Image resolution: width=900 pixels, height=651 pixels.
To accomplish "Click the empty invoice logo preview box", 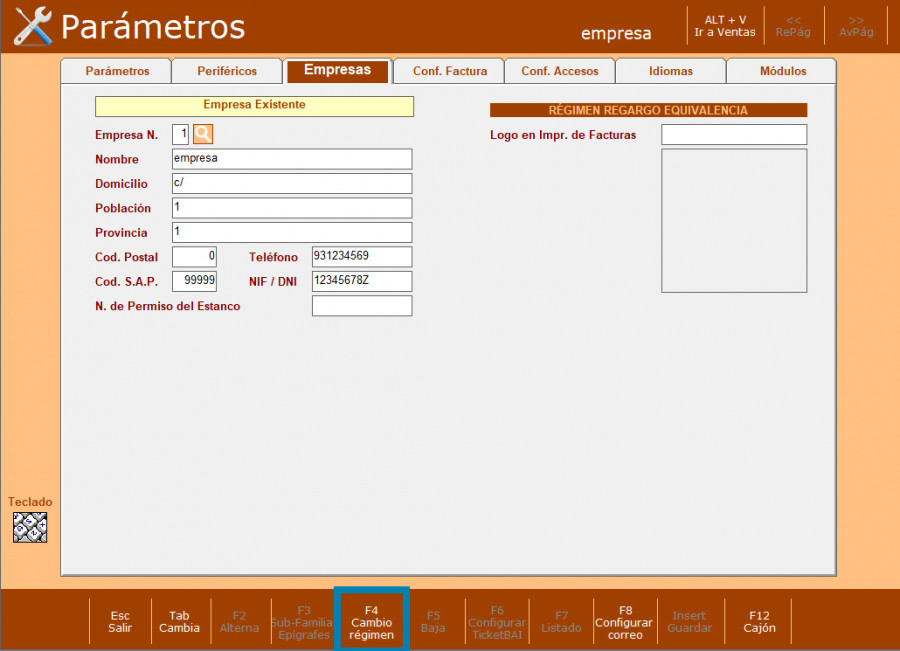I will tap(734, 221).
